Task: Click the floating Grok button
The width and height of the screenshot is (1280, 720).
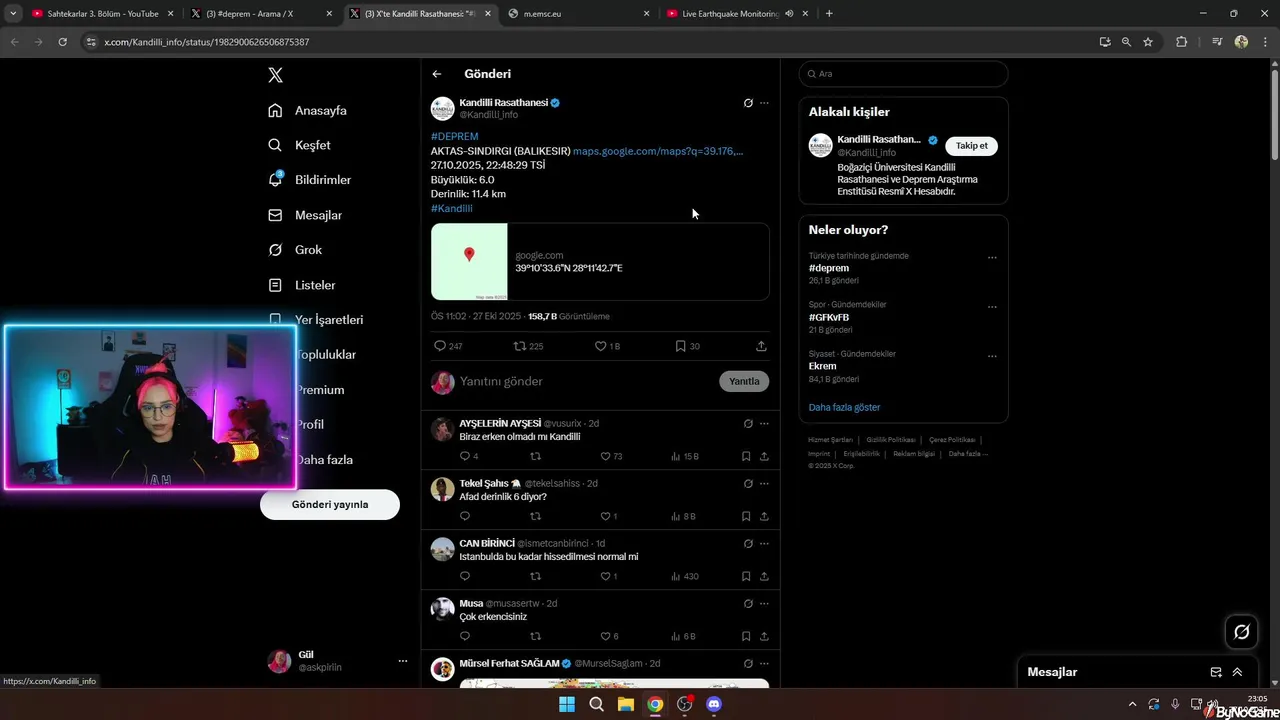Action: [1241, 631]
